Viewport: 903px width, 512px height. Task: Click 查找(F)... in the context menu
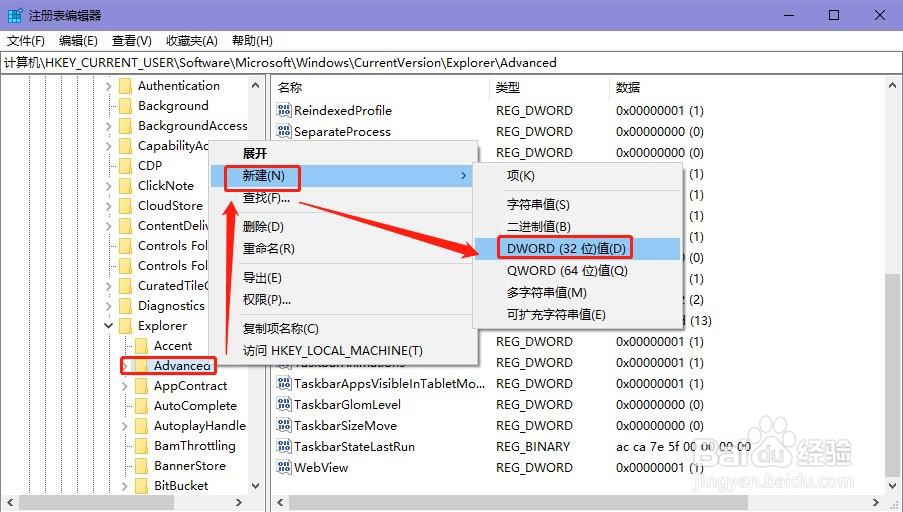point(342,198)
